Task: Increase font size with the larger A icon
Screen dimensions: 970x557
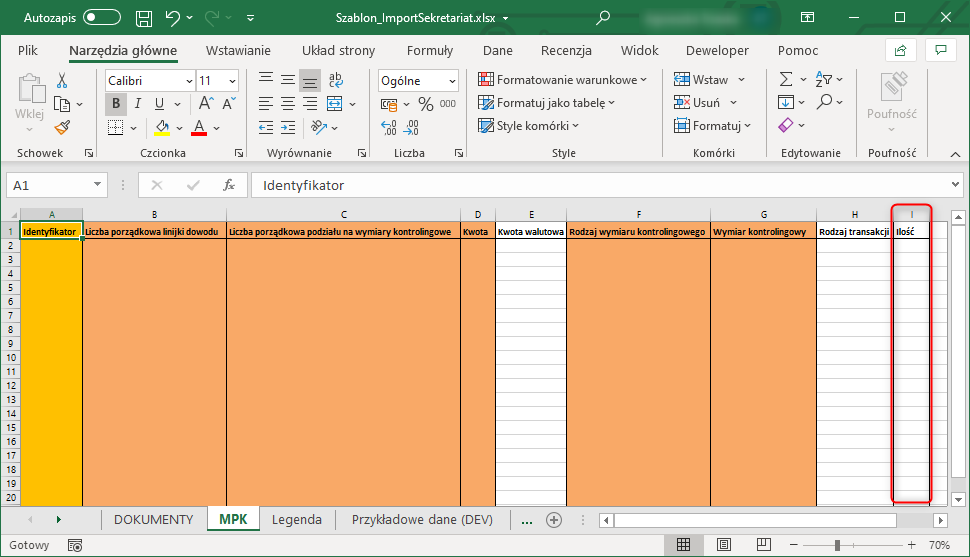Action: (x=207, y=103)
